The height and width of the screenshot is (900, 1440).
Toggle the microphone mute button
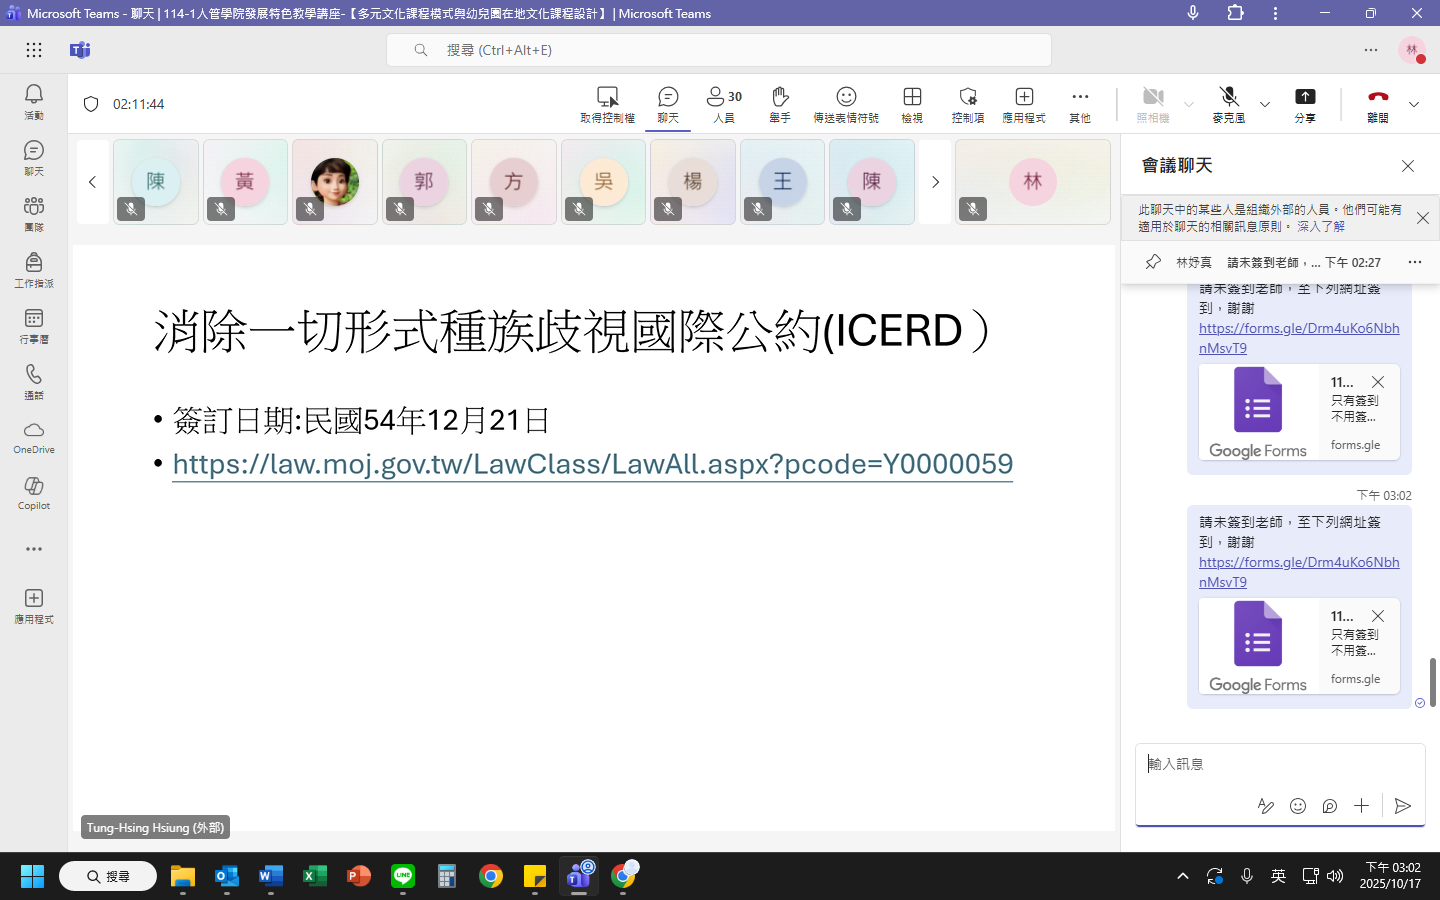point(1229,103)
